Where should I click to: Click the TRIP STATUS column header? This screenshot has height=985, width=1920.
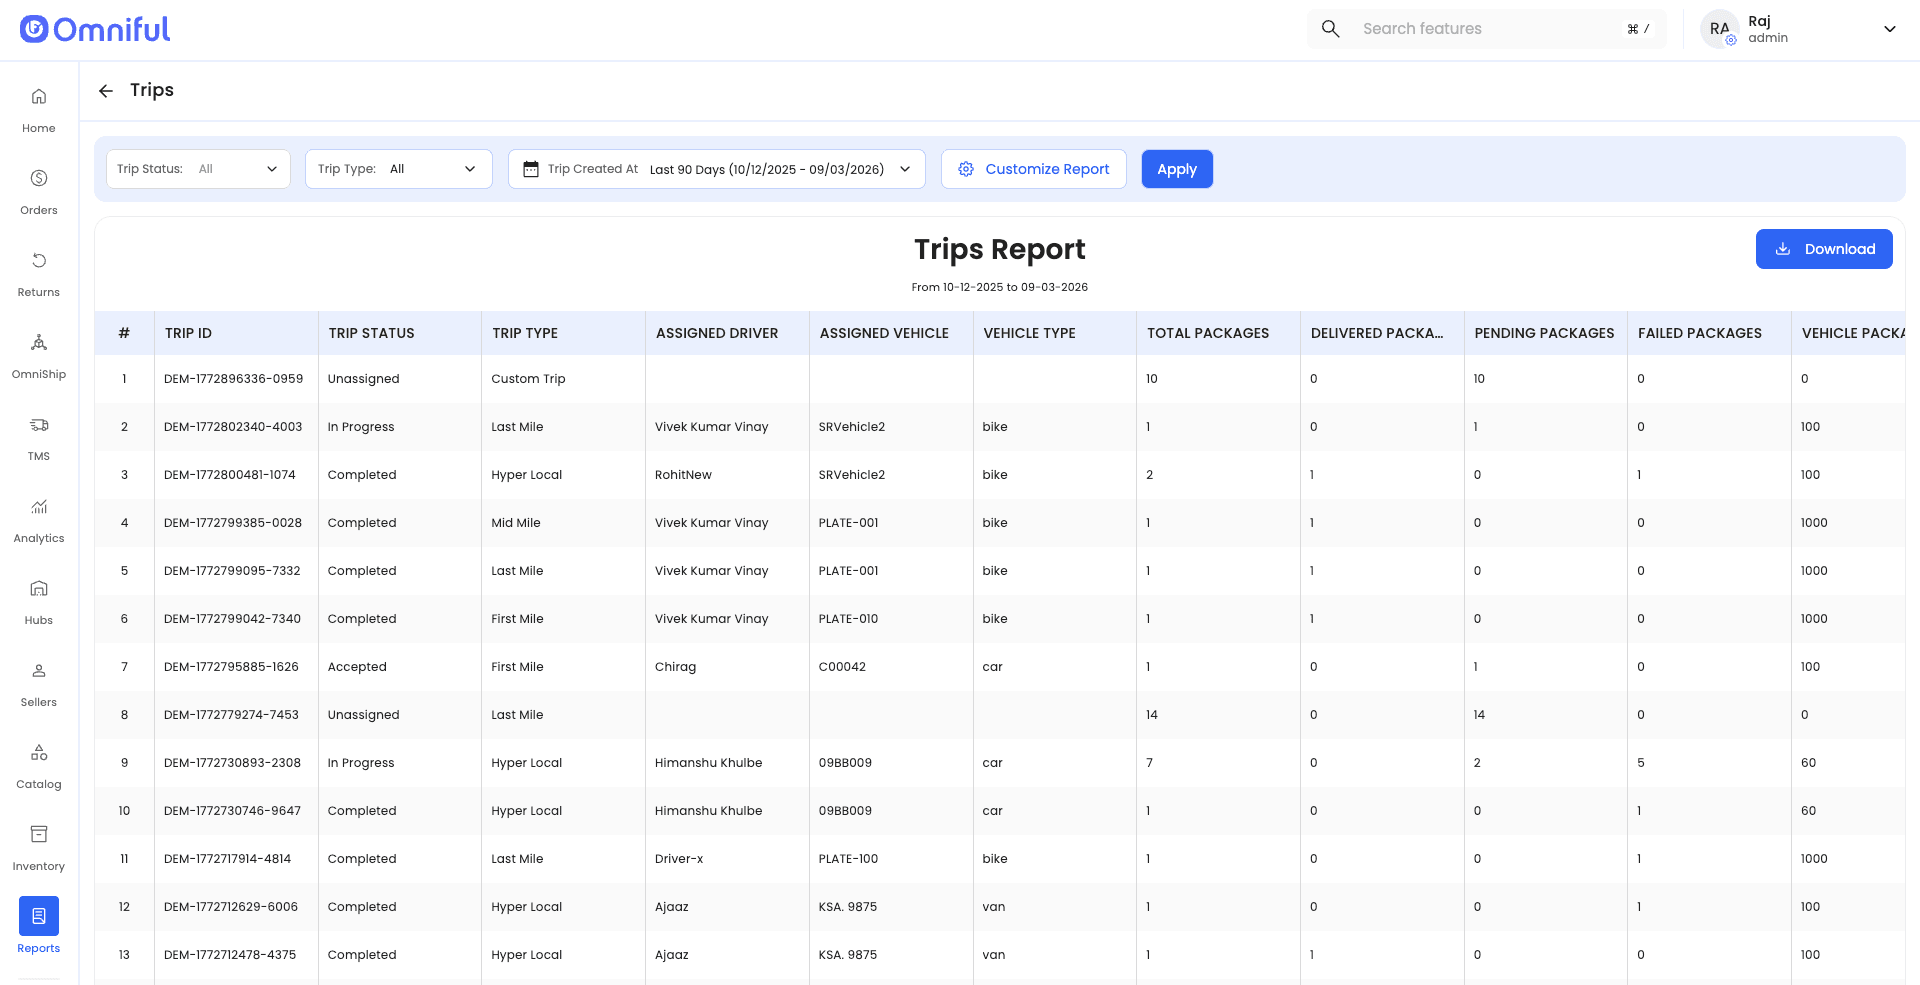(371, 333)
